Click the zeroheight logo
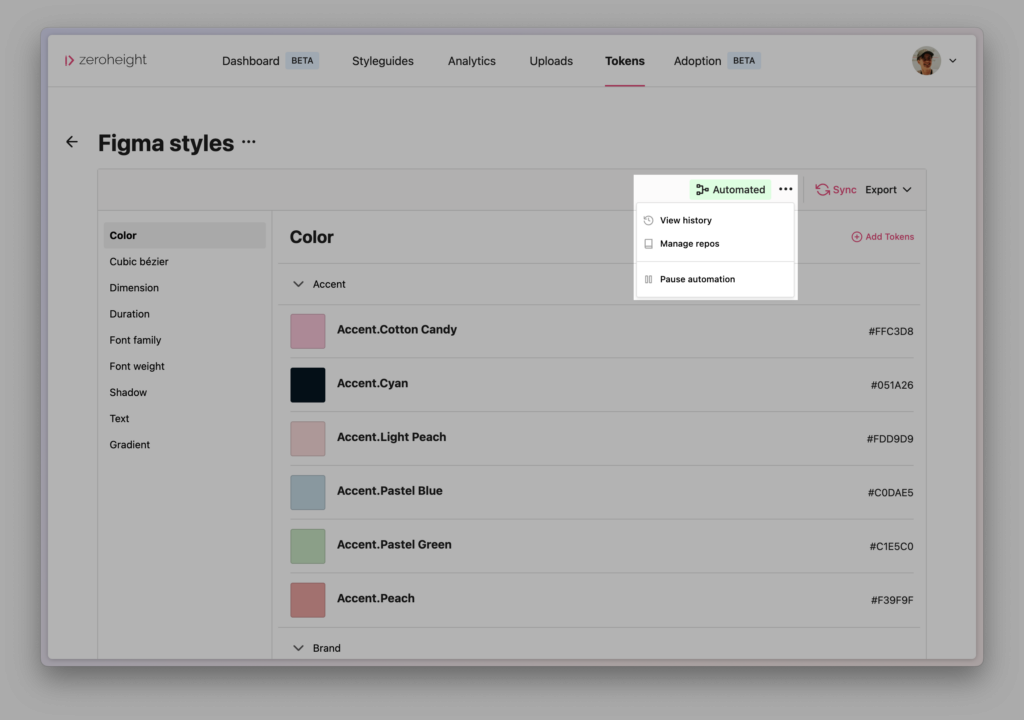The image size is (1024, 720). tap(105, 60)
